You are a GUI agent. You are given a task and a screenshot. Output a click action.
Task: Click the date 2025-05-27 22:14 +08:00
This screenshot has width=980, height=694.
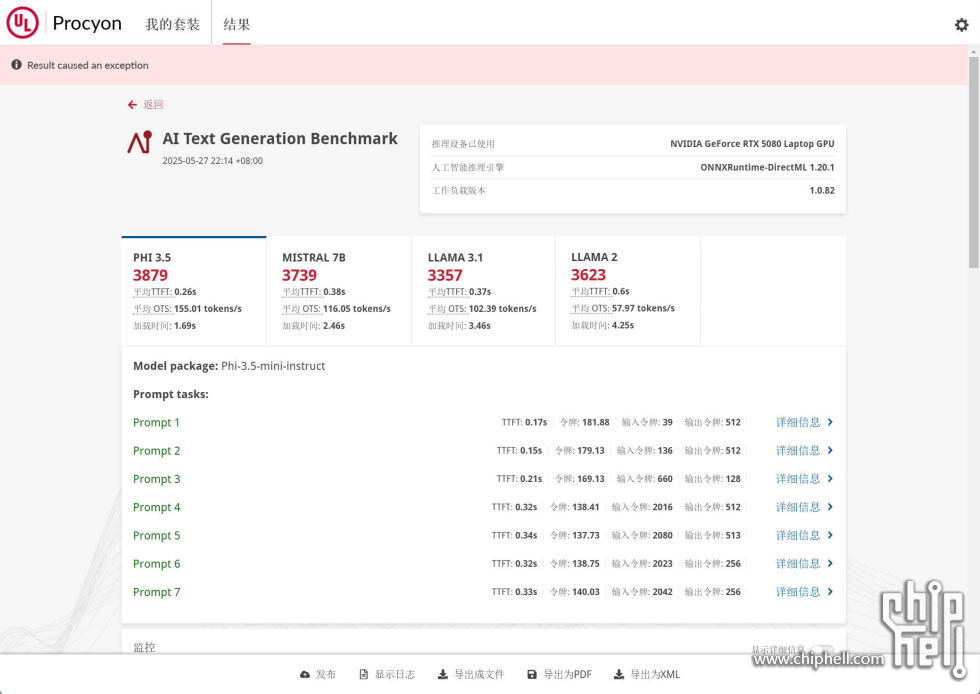(212, 161)
